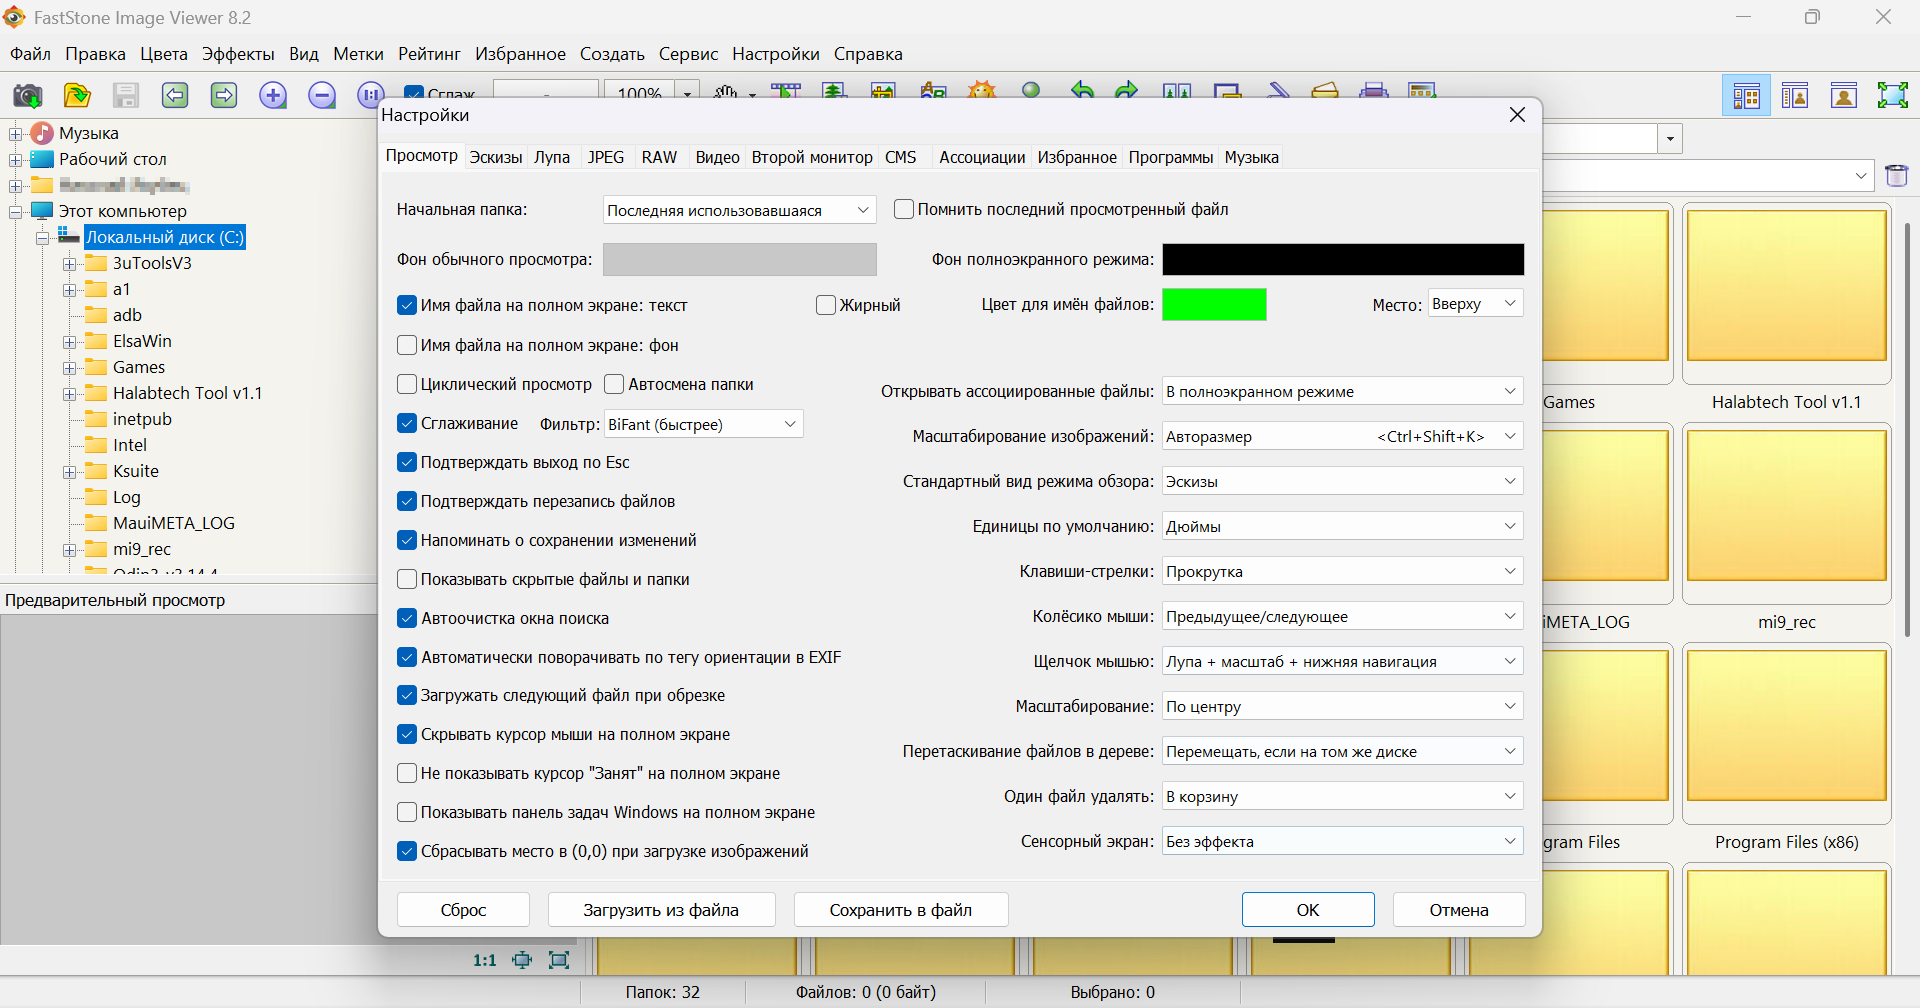Click the circular actual-size icon after zoom out
The width and height of the screenshot is (1920, 1008).
click(370, 95)
